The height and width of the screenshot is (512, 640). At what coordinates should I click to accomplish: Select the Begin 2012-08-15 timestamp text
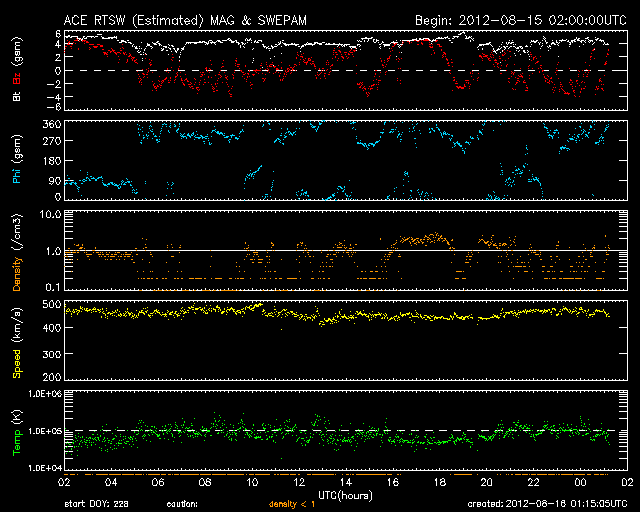pyautogui.click(x=521, y=20)
